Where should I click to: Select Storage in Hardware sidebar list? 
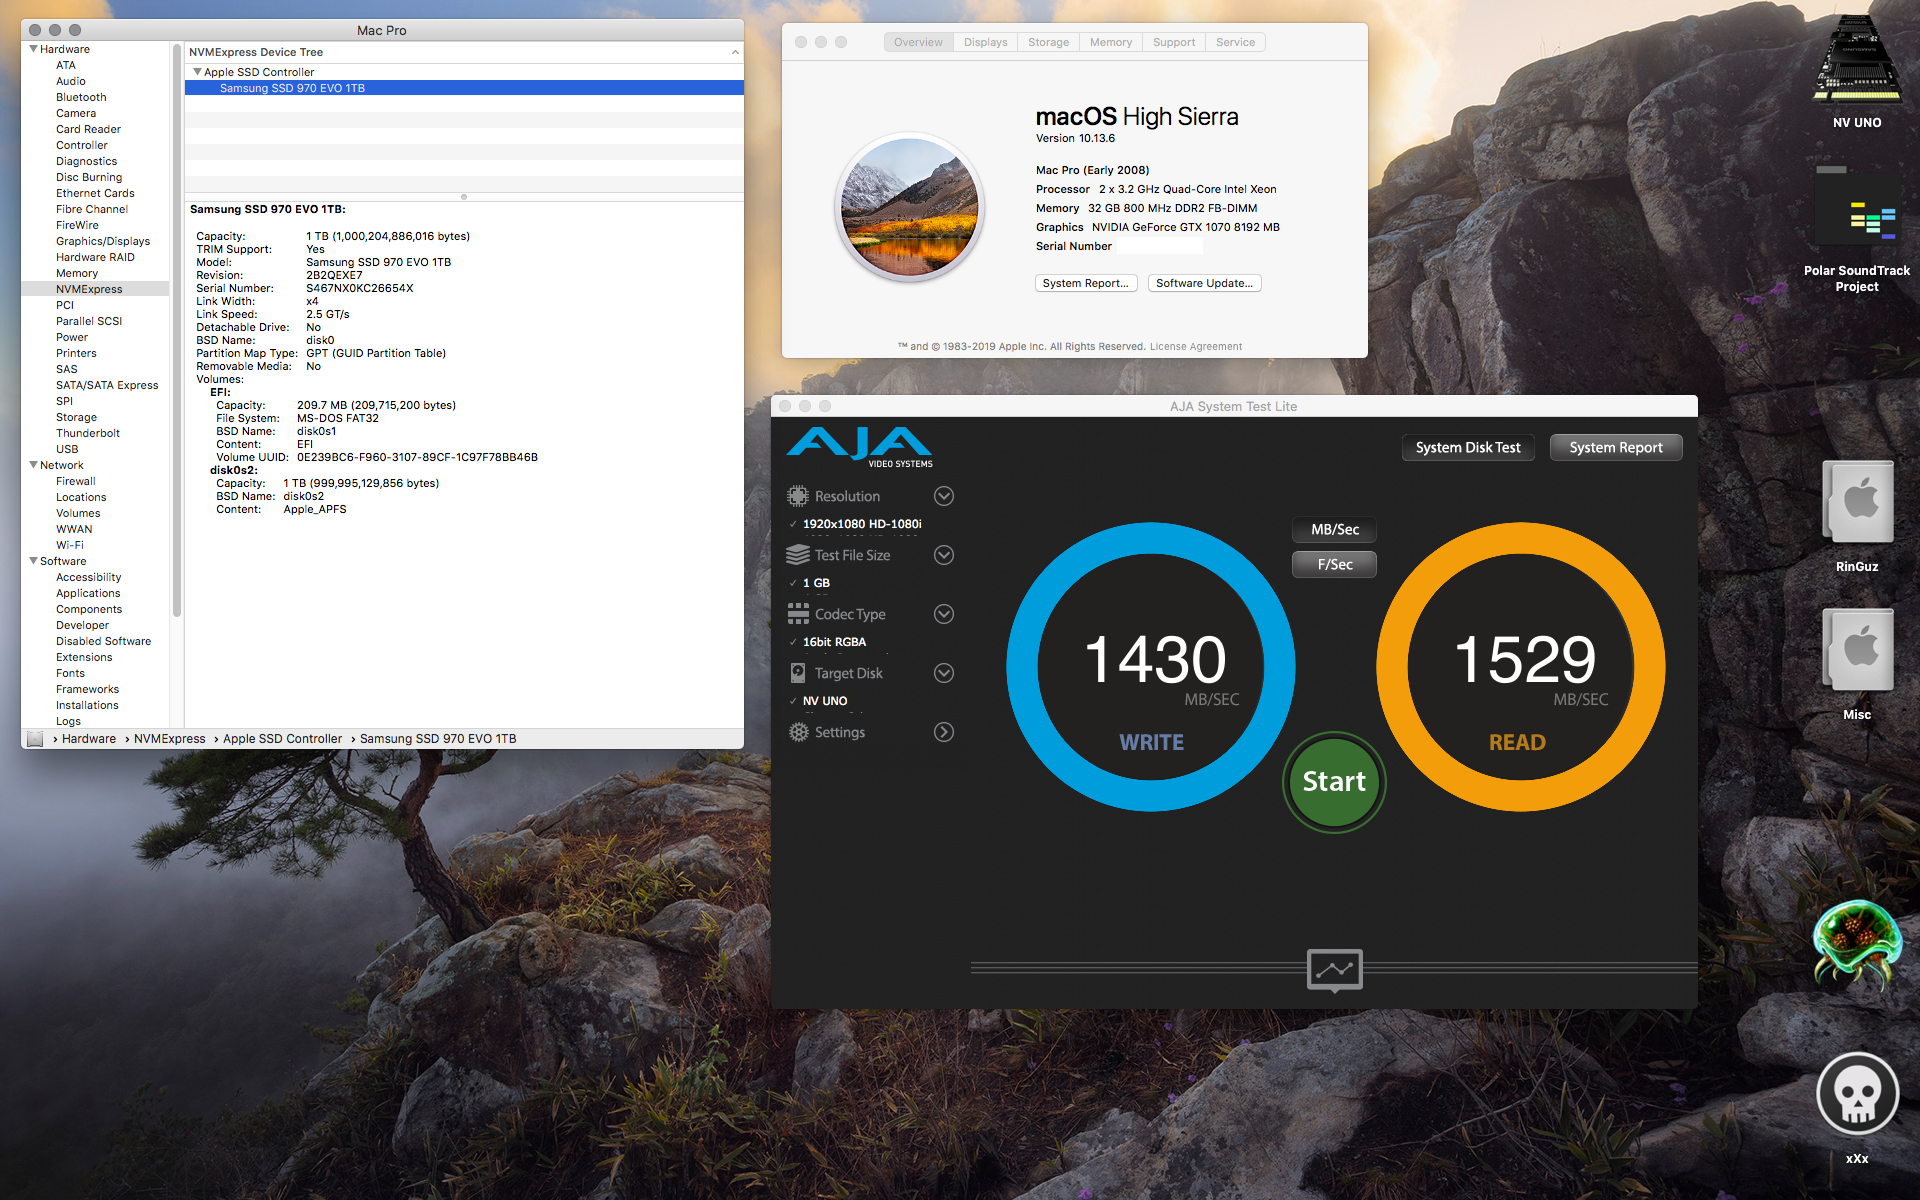point(76,417)
